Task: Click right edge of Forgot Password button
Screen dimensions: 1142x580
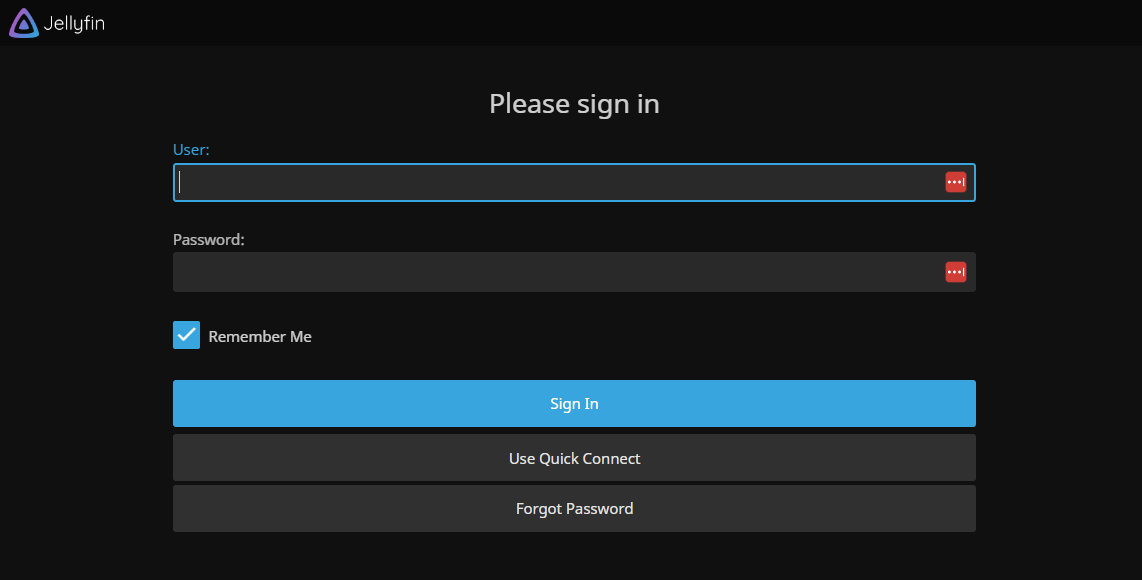Action: [x=966, y=509]
